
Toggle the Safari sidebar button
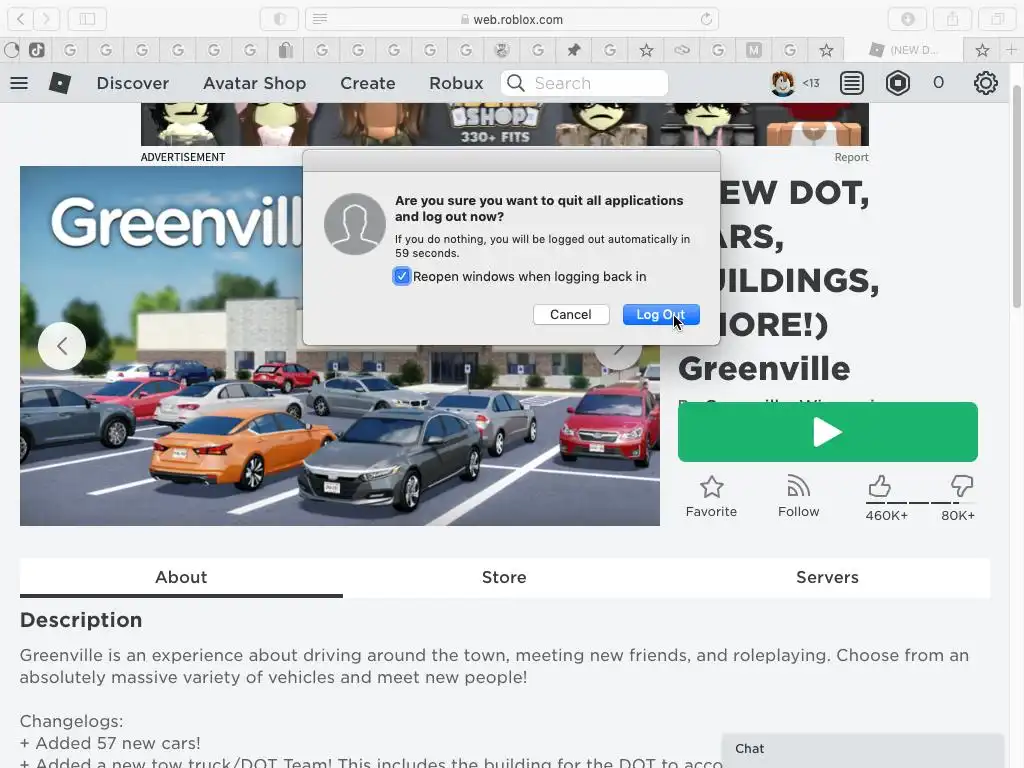tap(87, 19)
